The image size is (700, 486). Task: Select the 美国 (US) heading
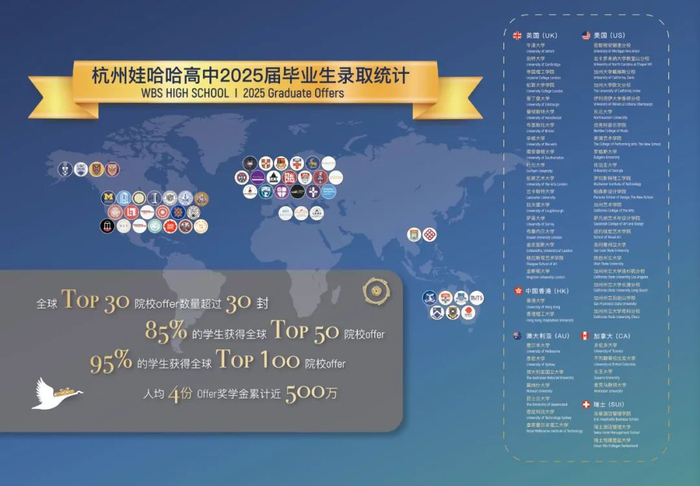(x=609, y=36)
